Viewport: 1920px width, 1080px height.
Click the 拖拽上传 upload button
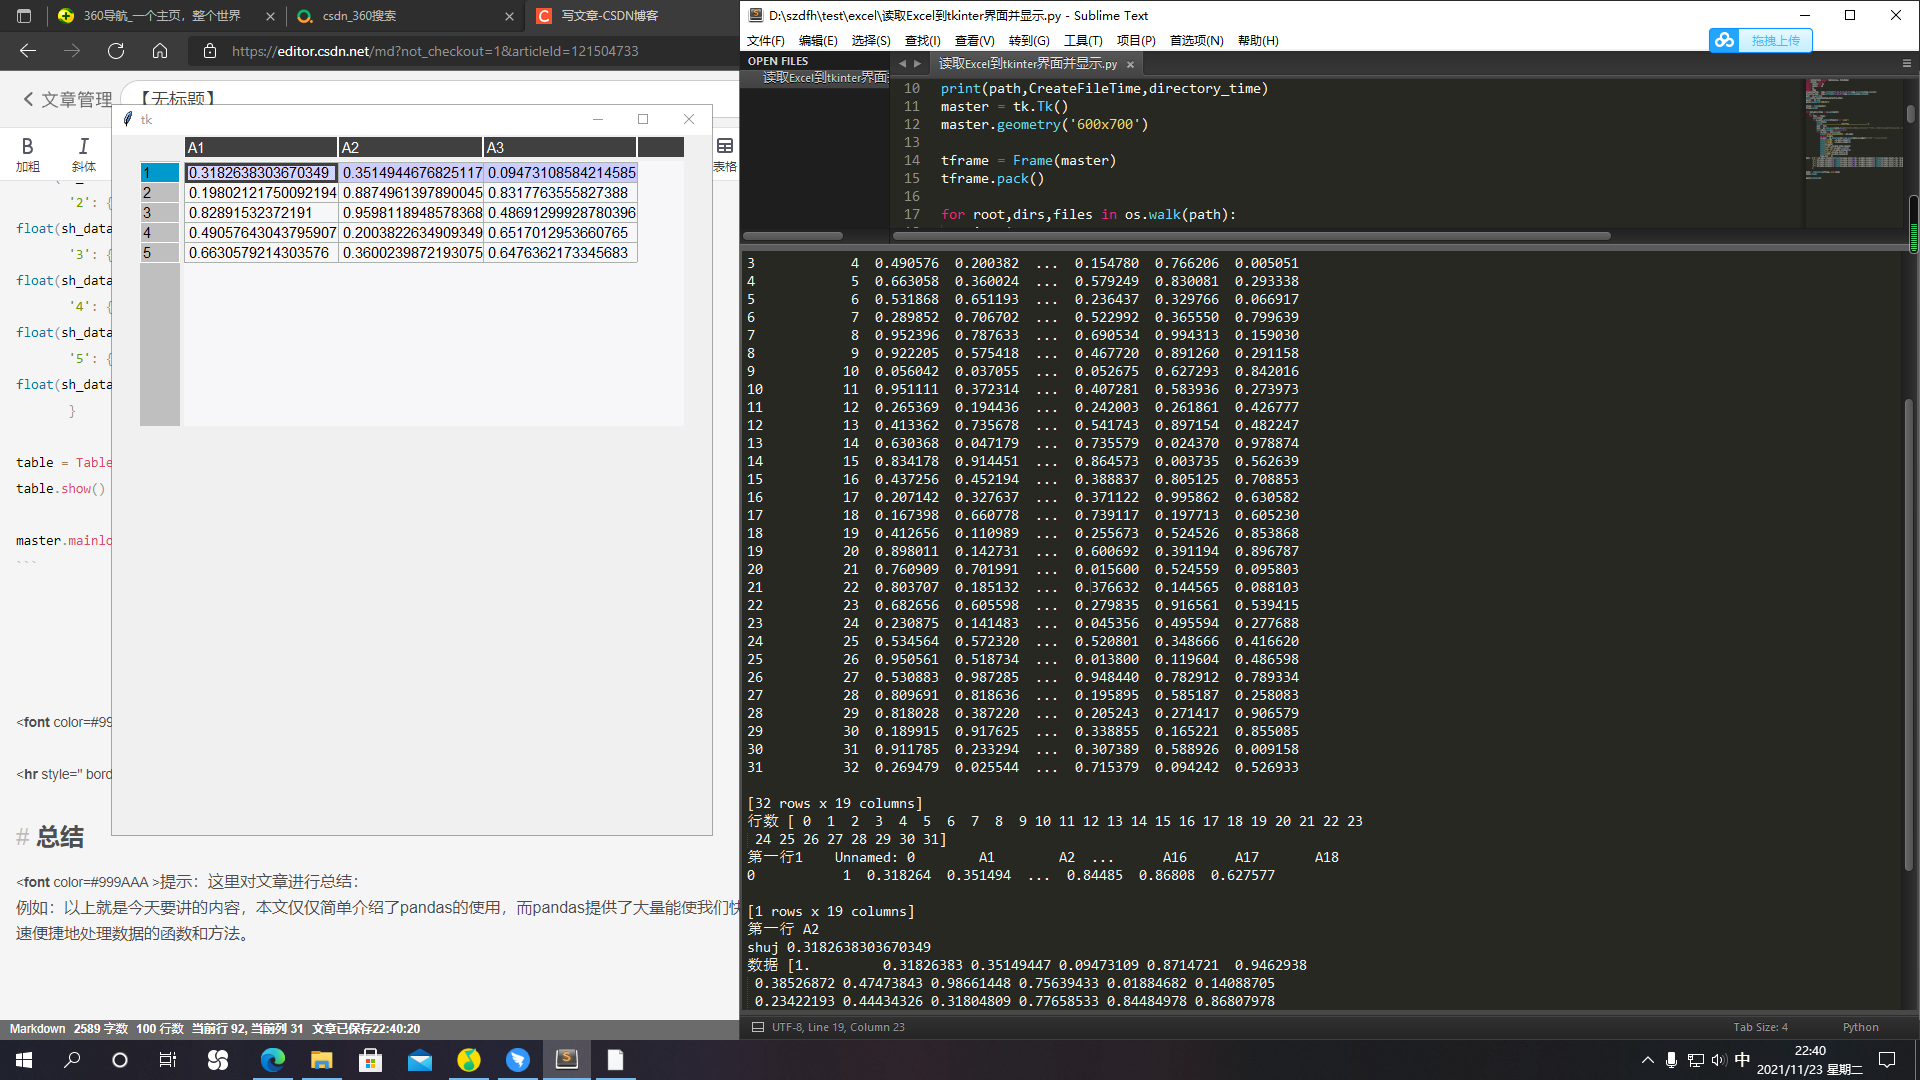pos(1775,40)
